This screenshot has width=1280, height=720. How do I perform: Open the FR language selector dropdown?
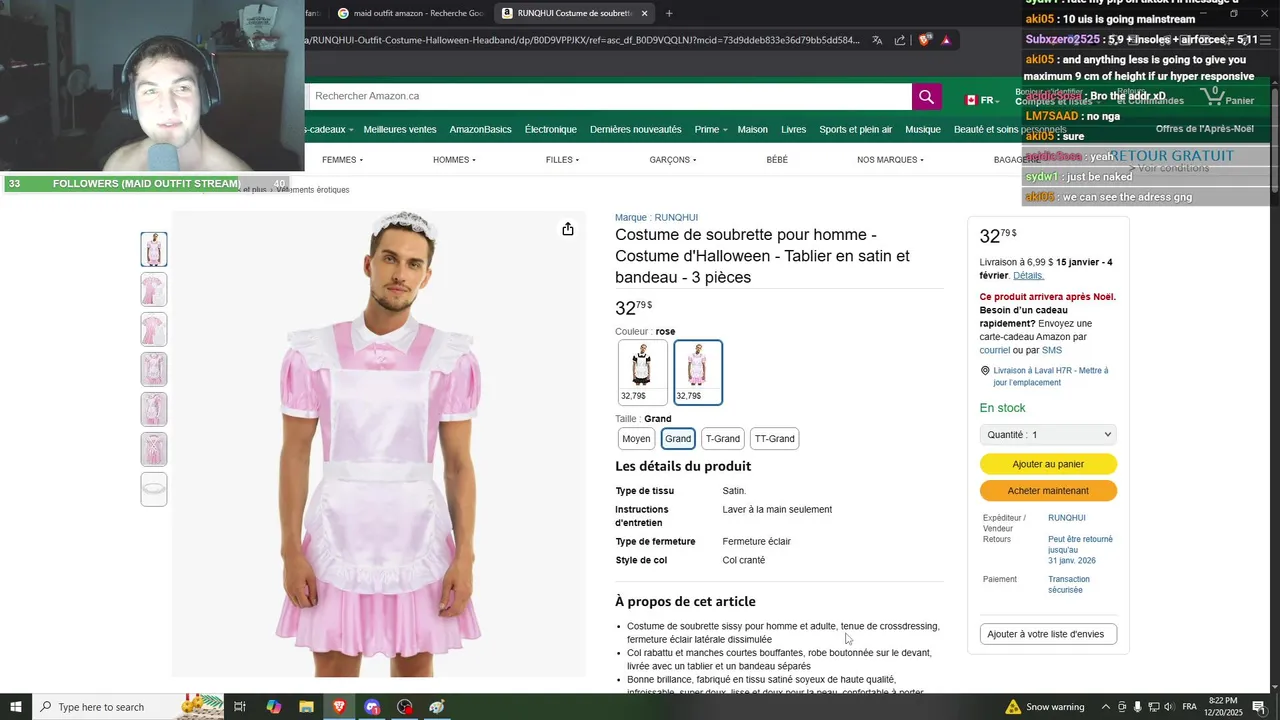[982, 100]
